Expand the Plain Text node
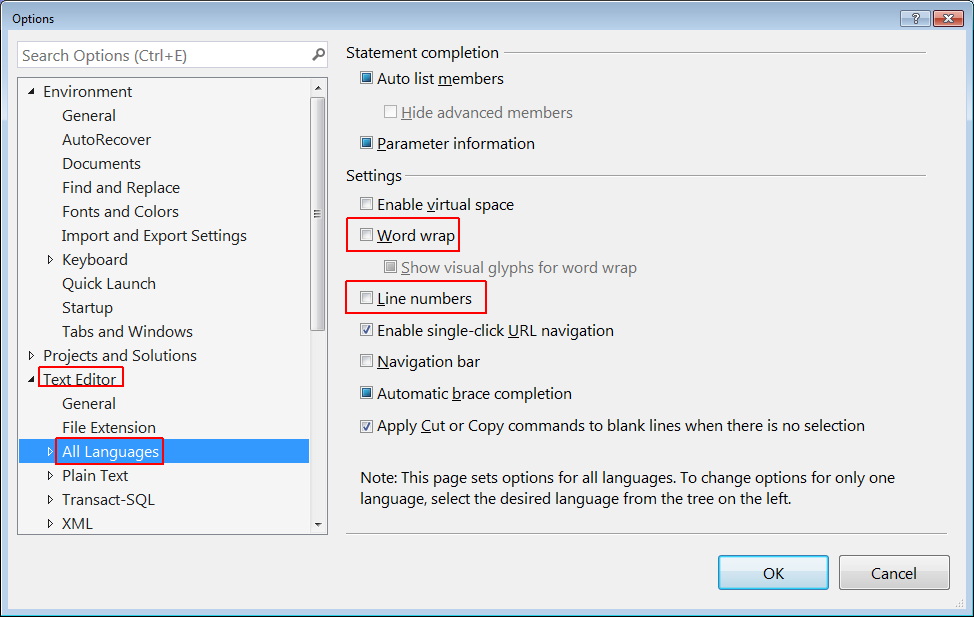This screenshot has height=617, width=974. point(51,476)
